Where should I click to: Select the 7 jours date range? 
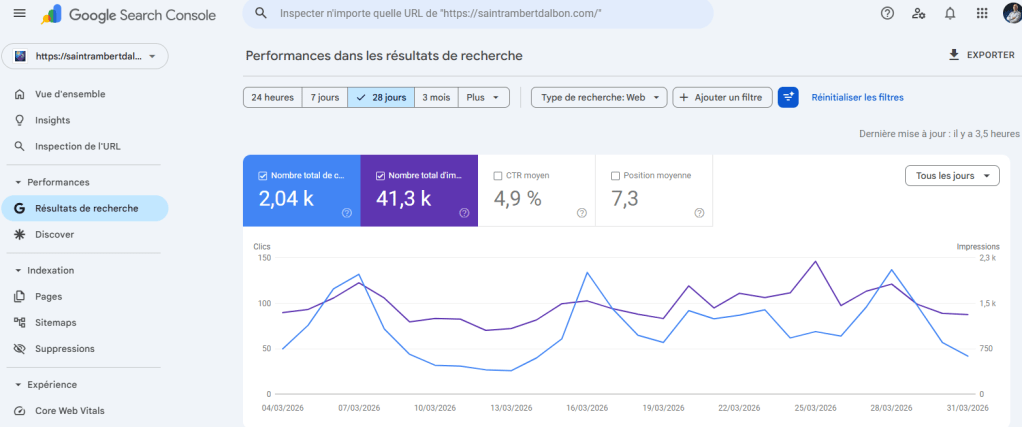(324, 97)
